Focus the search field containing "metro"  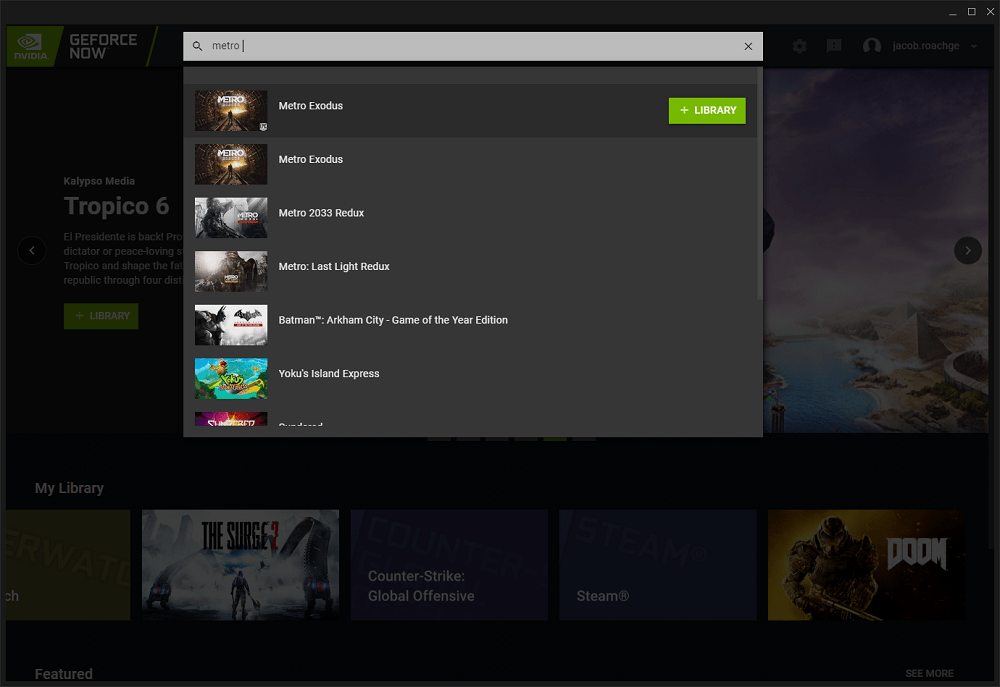[473, 47]
